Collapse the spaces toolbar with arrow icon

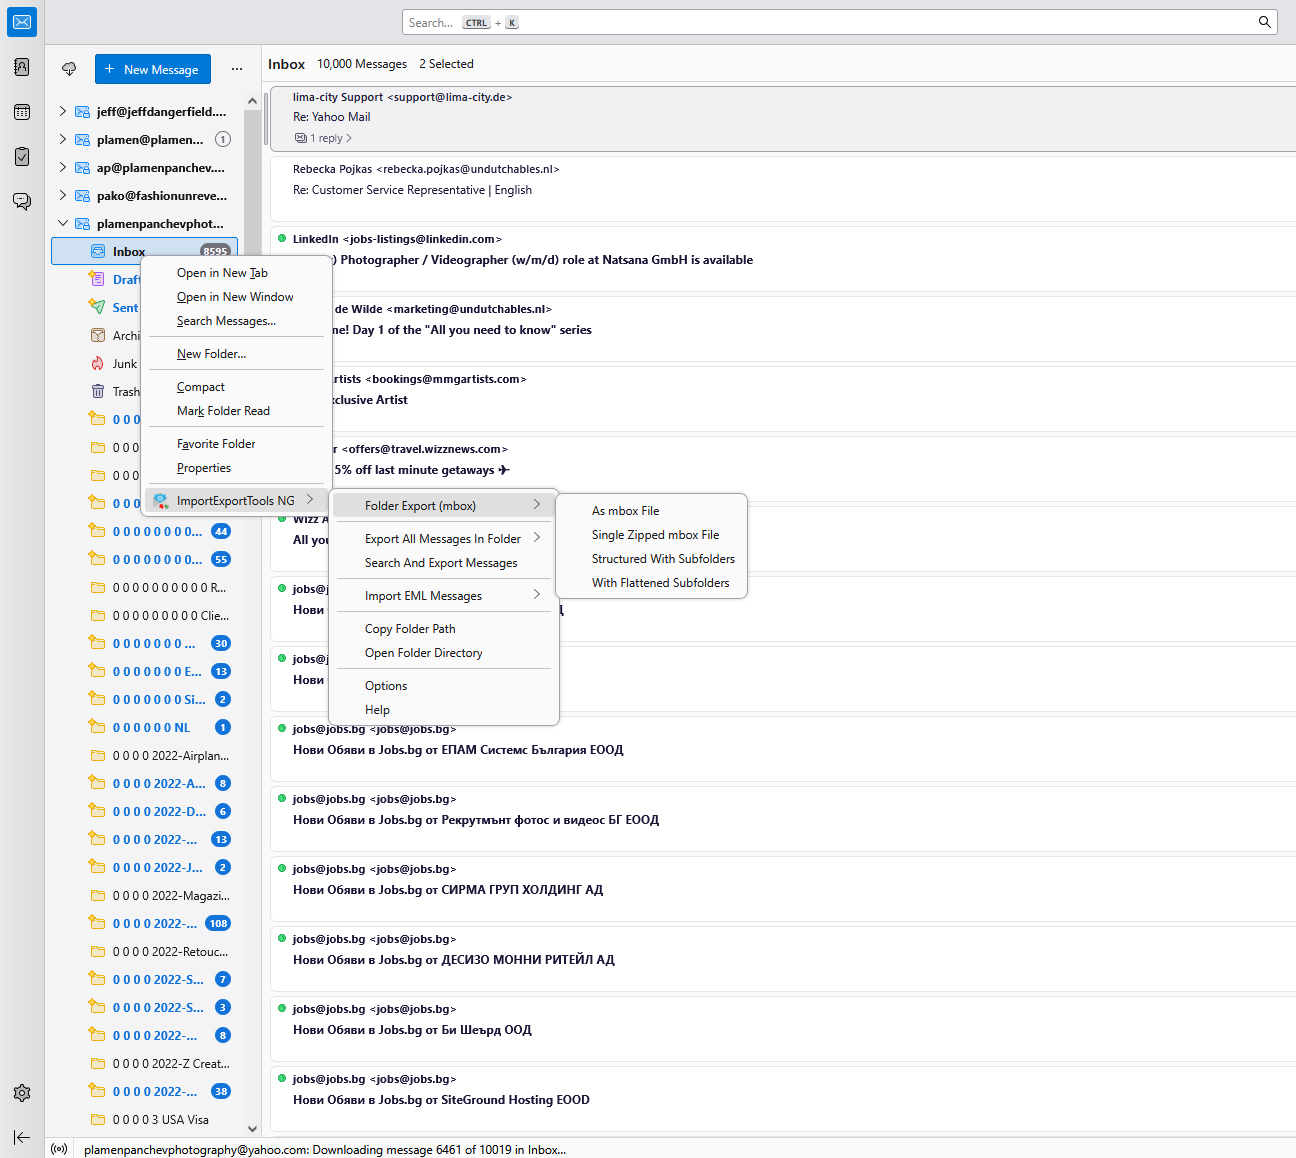coord(22,1137)
